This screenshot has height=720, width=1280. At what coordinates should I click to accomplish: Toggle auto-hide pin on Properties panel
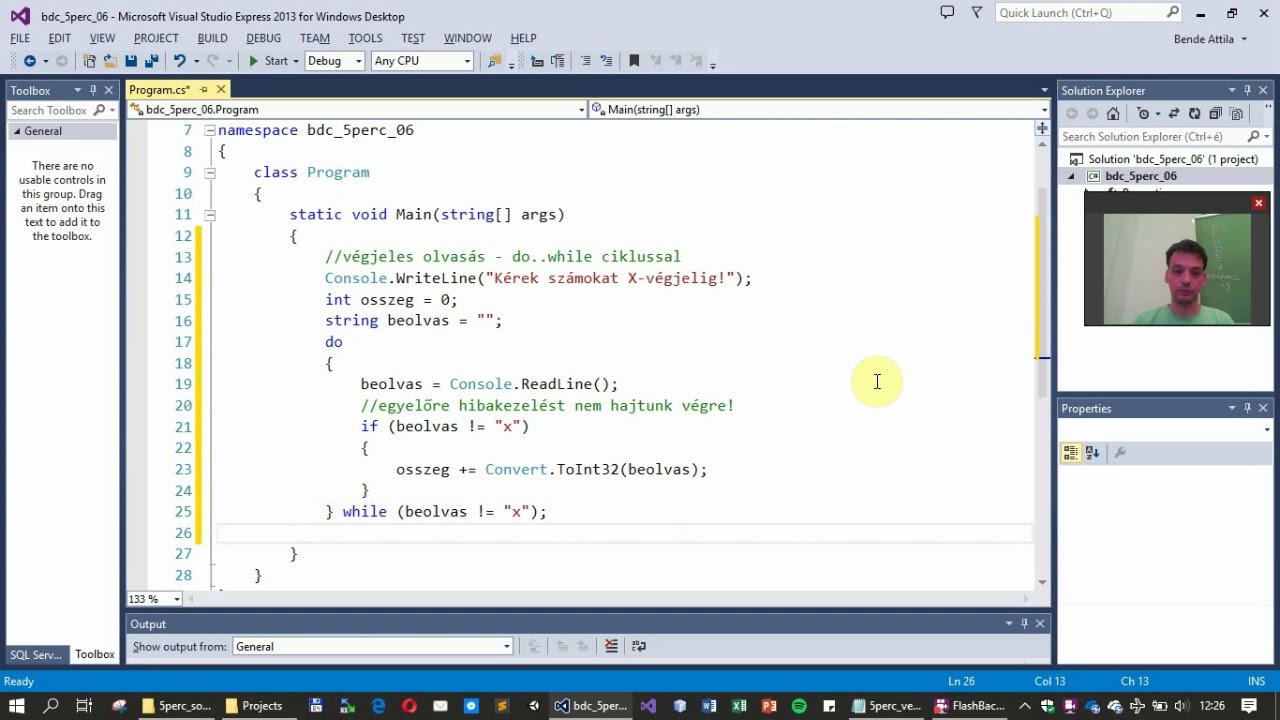[1247, 408]
